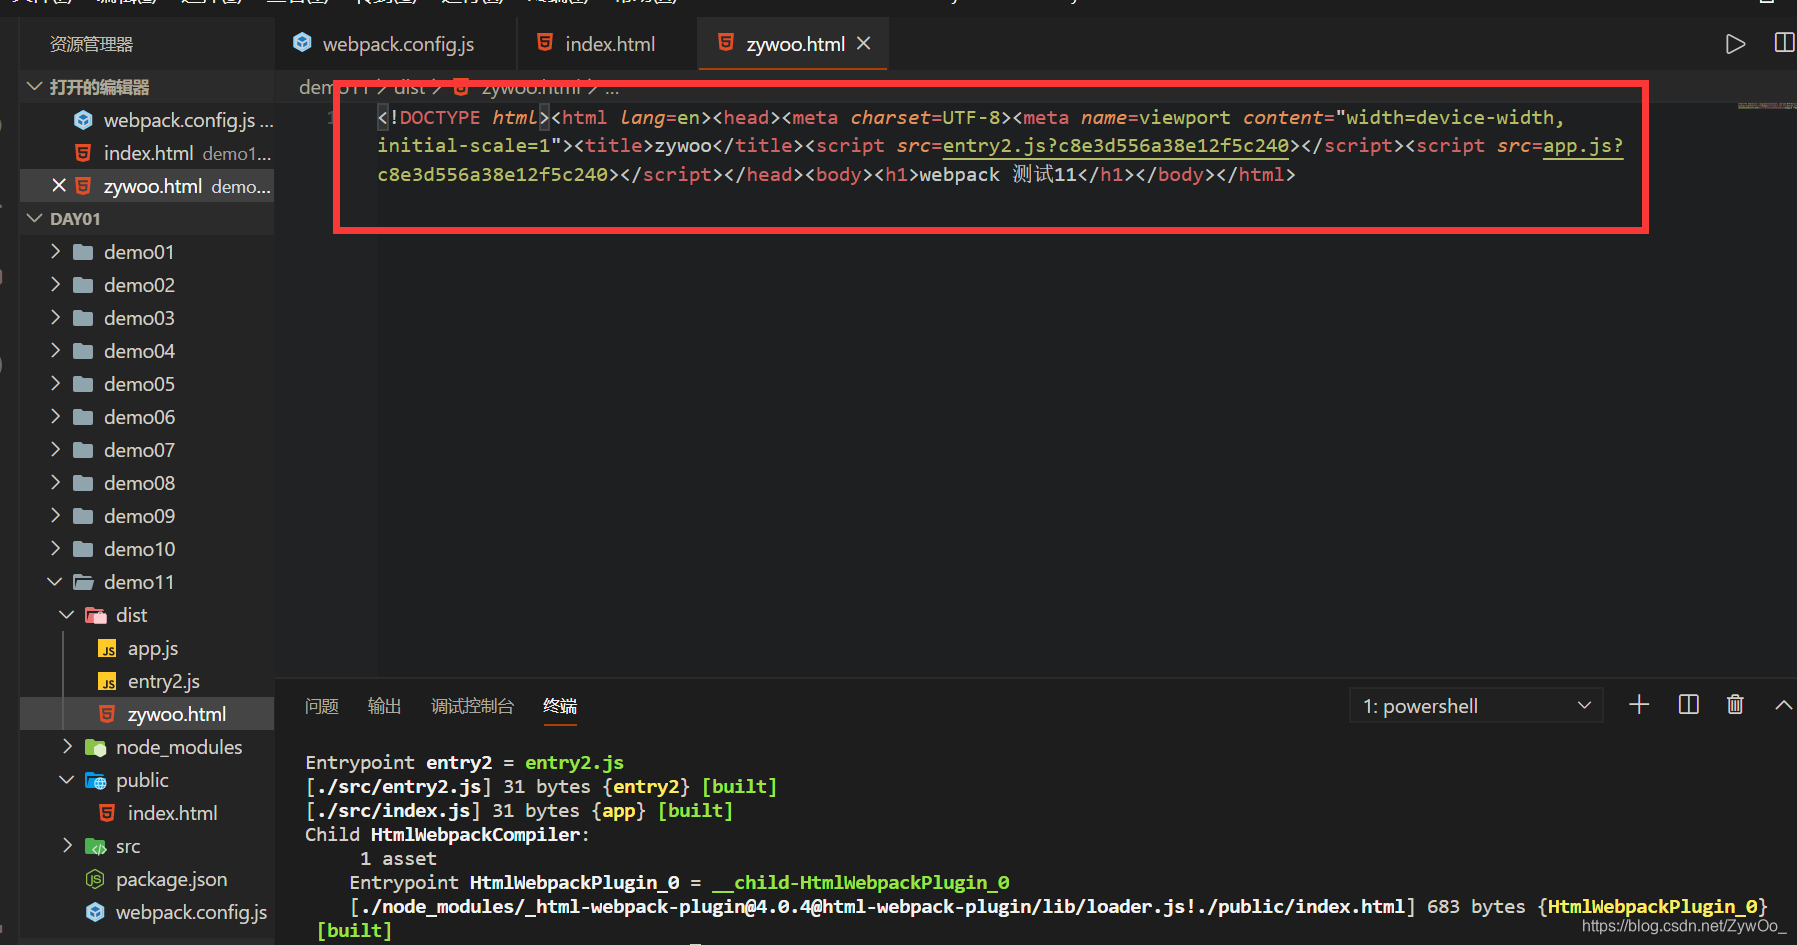Open index.html demo1 in open editors list
Screen dimensions: 1797x945
tap(147, 153)
